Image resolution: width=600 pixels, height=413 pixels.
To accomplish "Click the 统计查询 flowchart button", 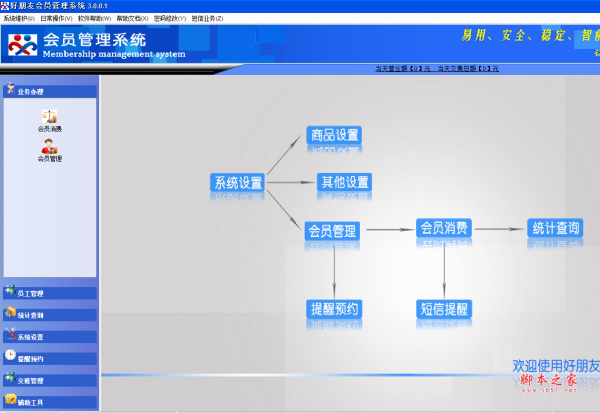I will (555, 228).
